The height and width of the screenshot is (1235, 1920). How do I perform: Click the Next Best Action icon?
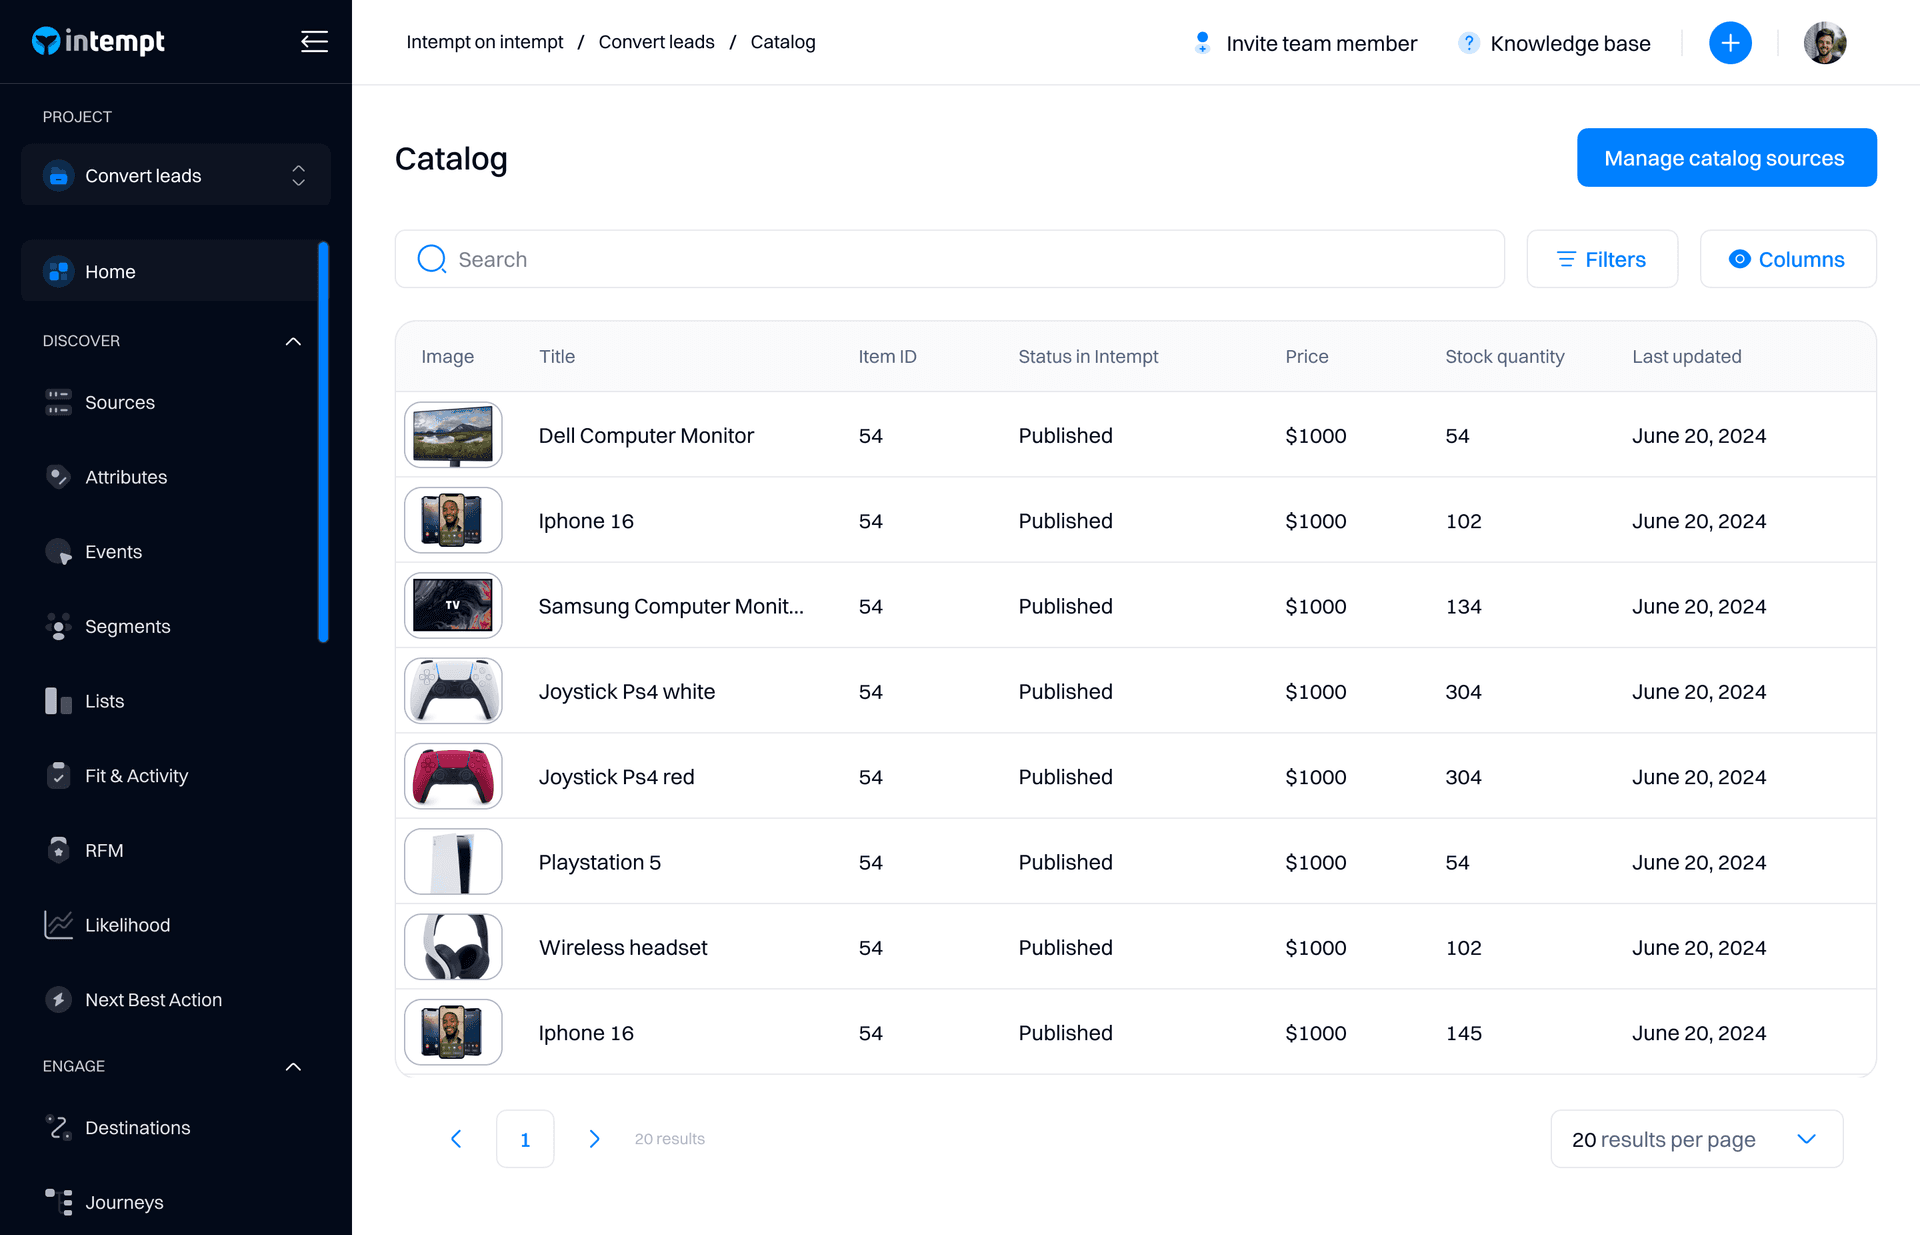pyautogui.click(x=59, y=999)
